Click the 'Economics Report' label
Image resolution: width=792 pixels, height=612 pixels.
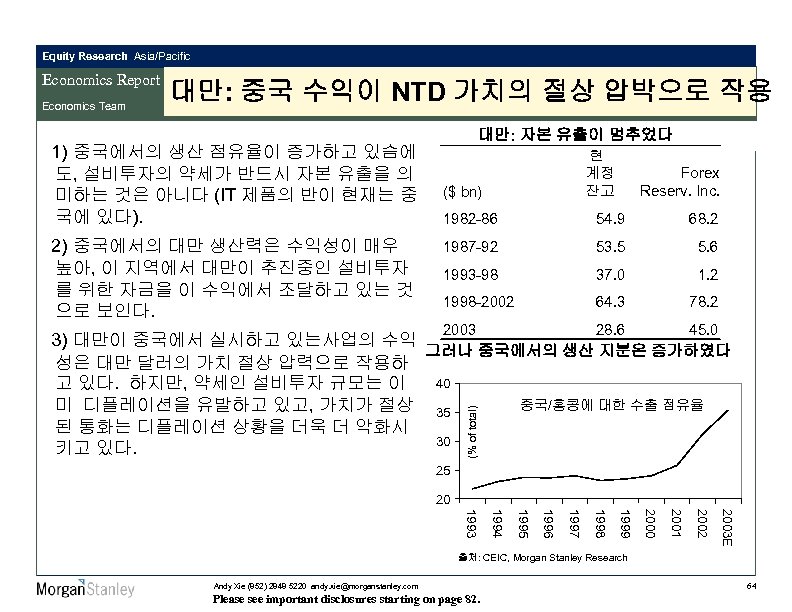pyautogui.click(x=101, y=80)
